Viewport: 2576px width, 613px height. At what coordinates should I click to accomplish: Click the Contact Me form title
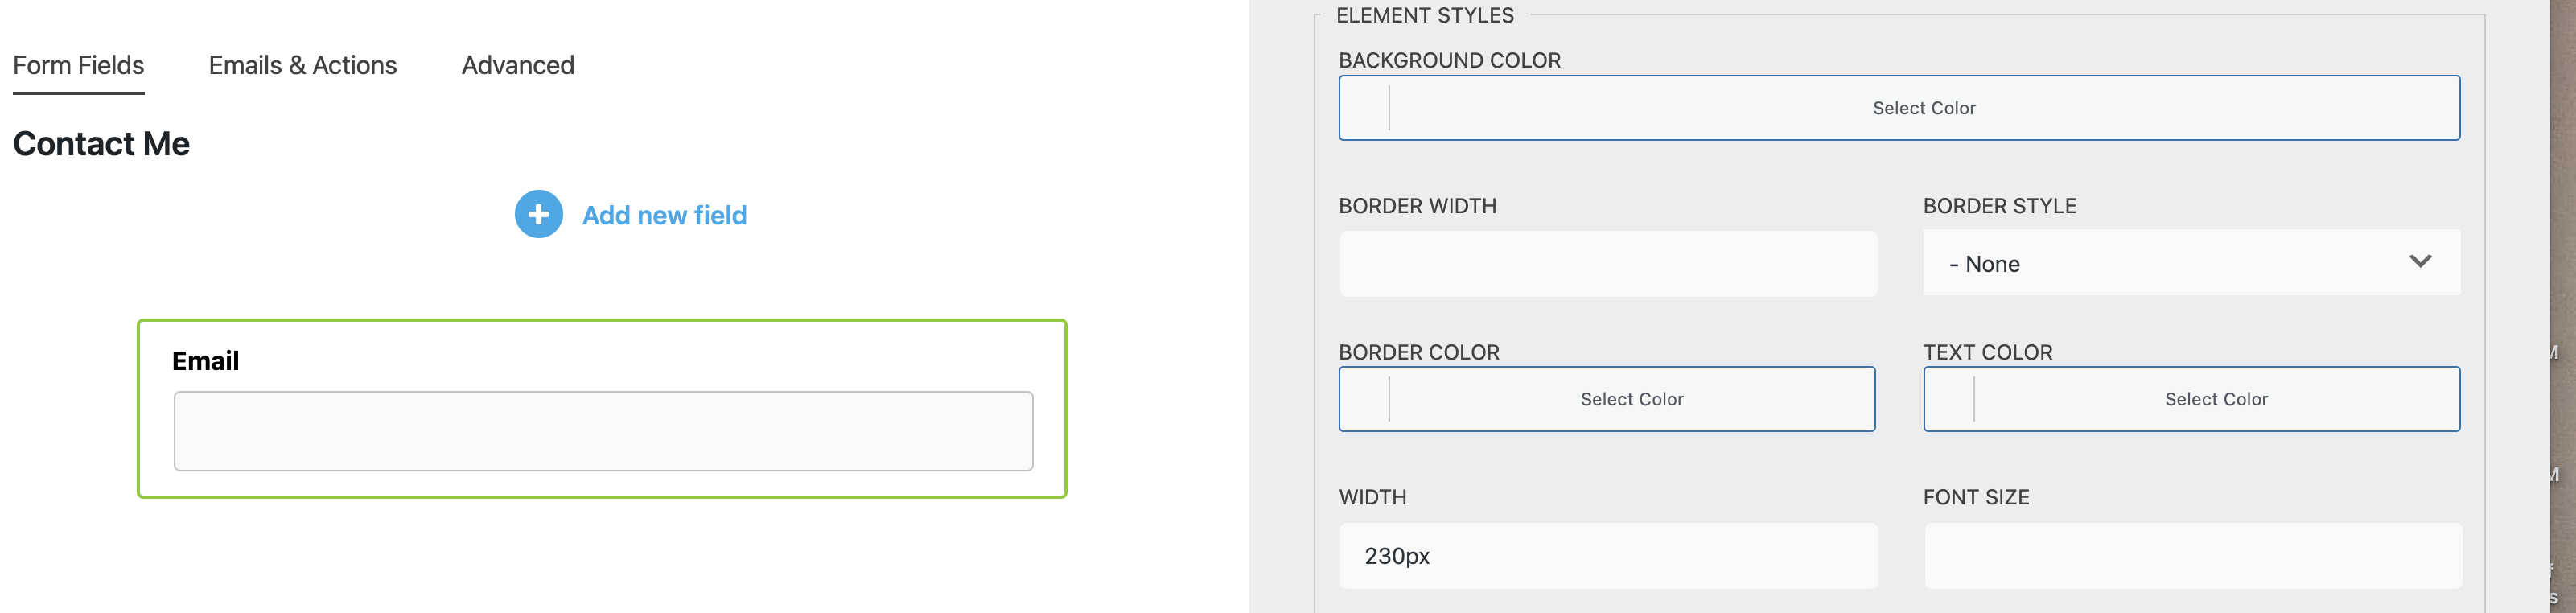pyautogui.click(x=101, y=143)
